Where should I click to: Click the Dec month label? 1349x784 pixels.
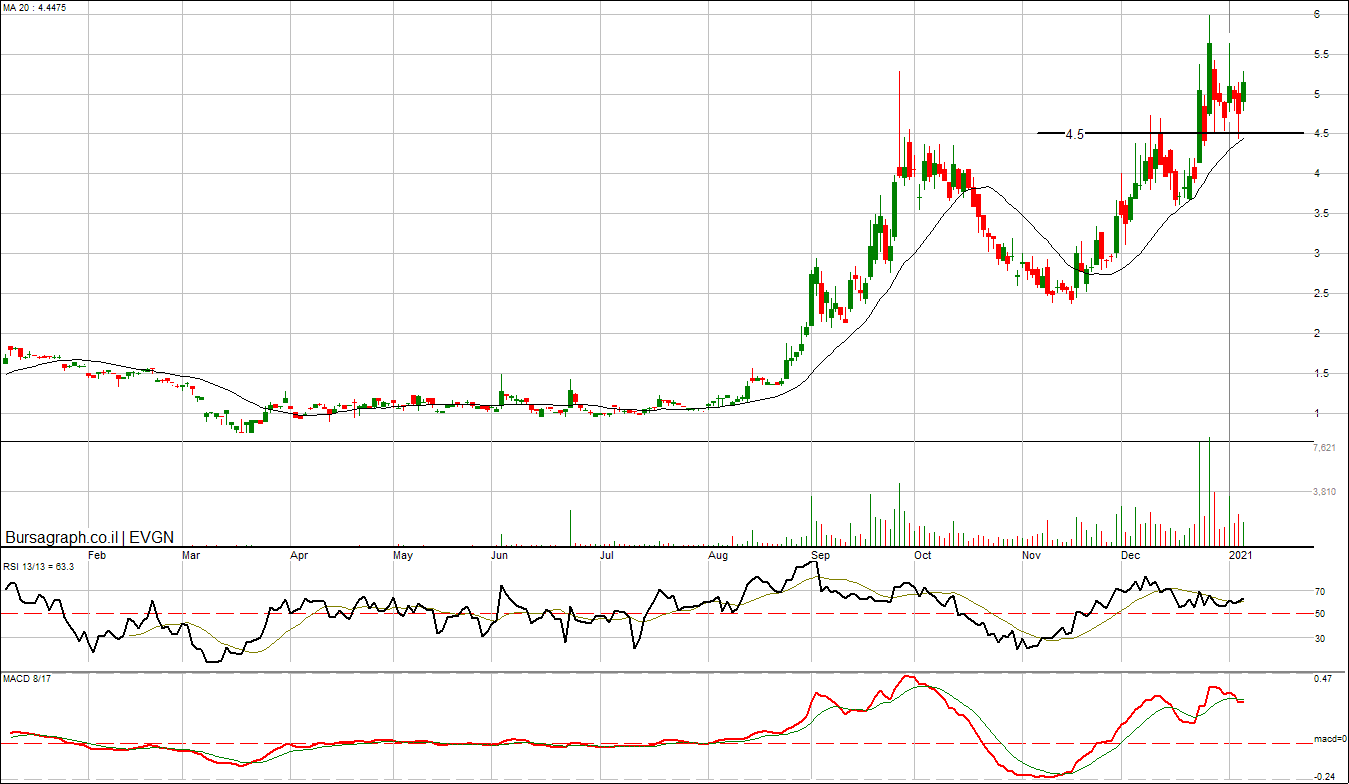pyautogui.click(x=1131, y=554)
